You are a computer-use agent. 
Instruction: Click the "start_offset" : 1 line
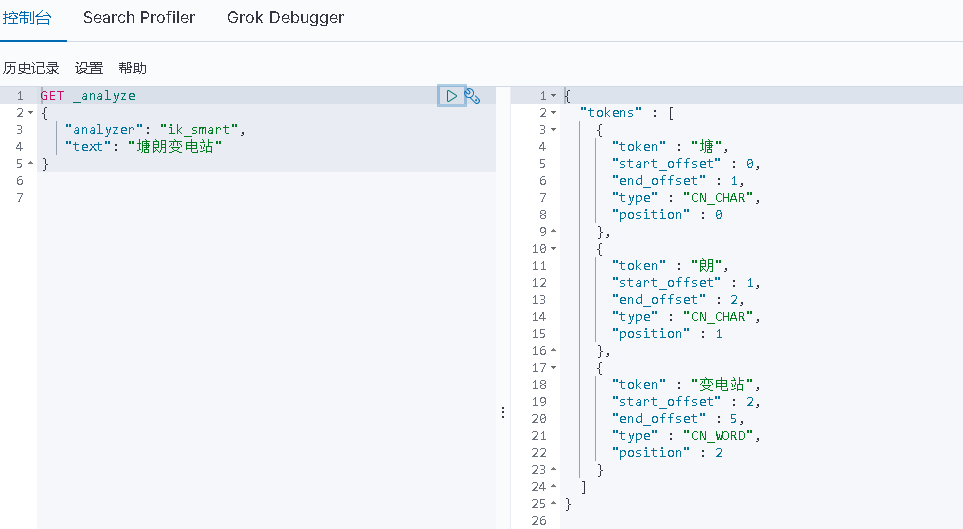point(686,283)
